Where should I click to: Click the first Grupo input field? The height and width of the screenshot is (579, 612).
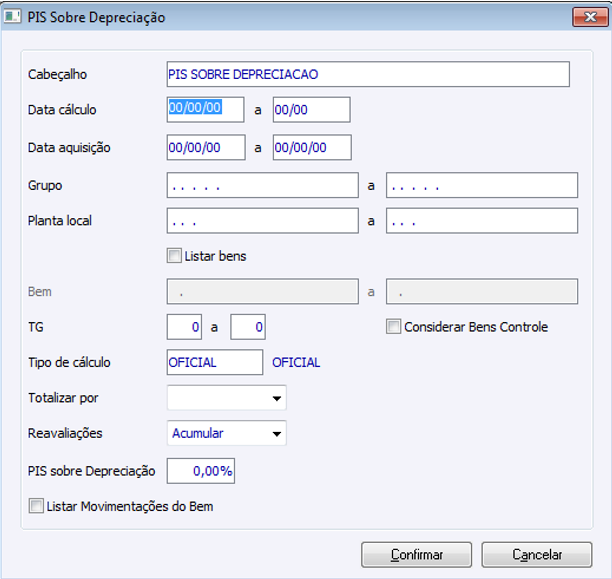point(262,185)
